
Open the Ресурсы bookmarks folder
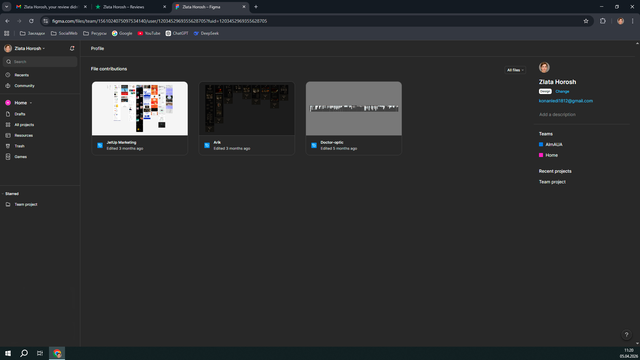pyautogui.click(x=95, y=33)
